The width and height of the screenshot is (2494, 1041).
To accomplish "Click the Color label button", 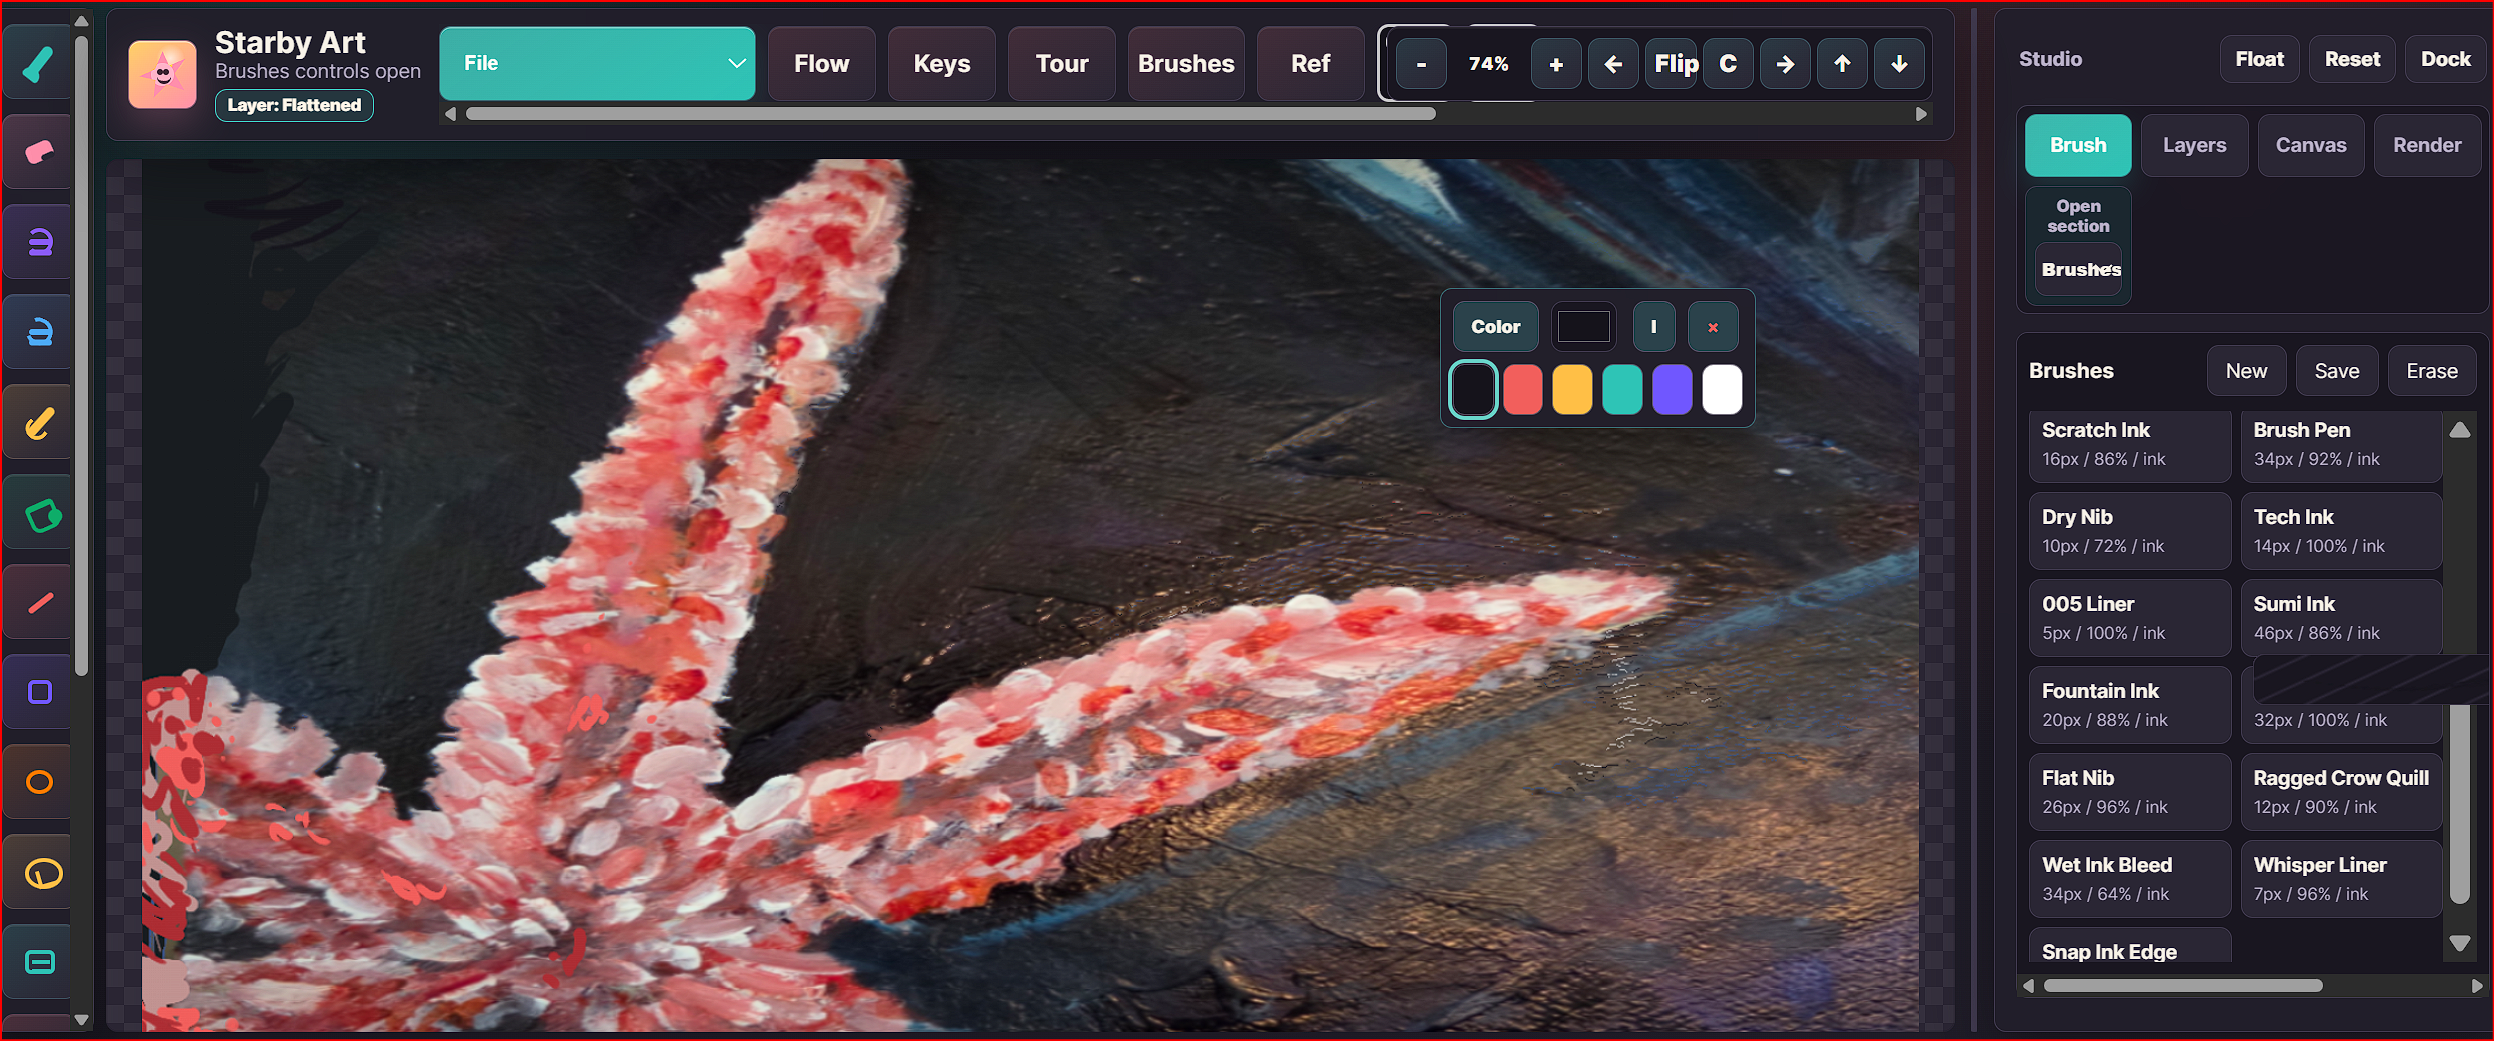I will pos(1495,327).
